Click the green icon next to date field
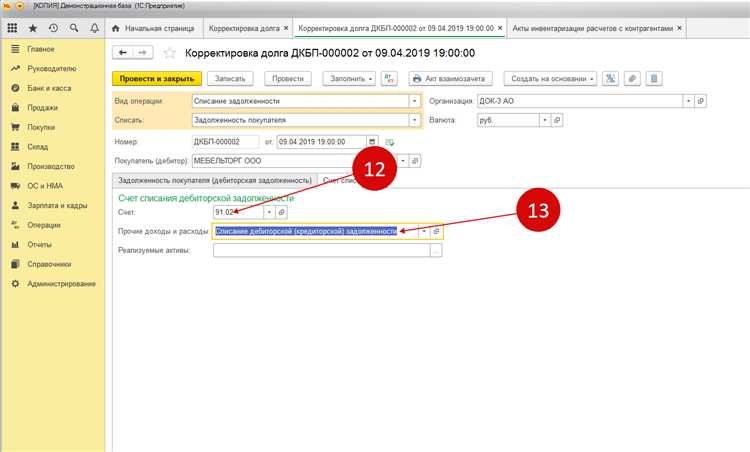 coord(390,142)
